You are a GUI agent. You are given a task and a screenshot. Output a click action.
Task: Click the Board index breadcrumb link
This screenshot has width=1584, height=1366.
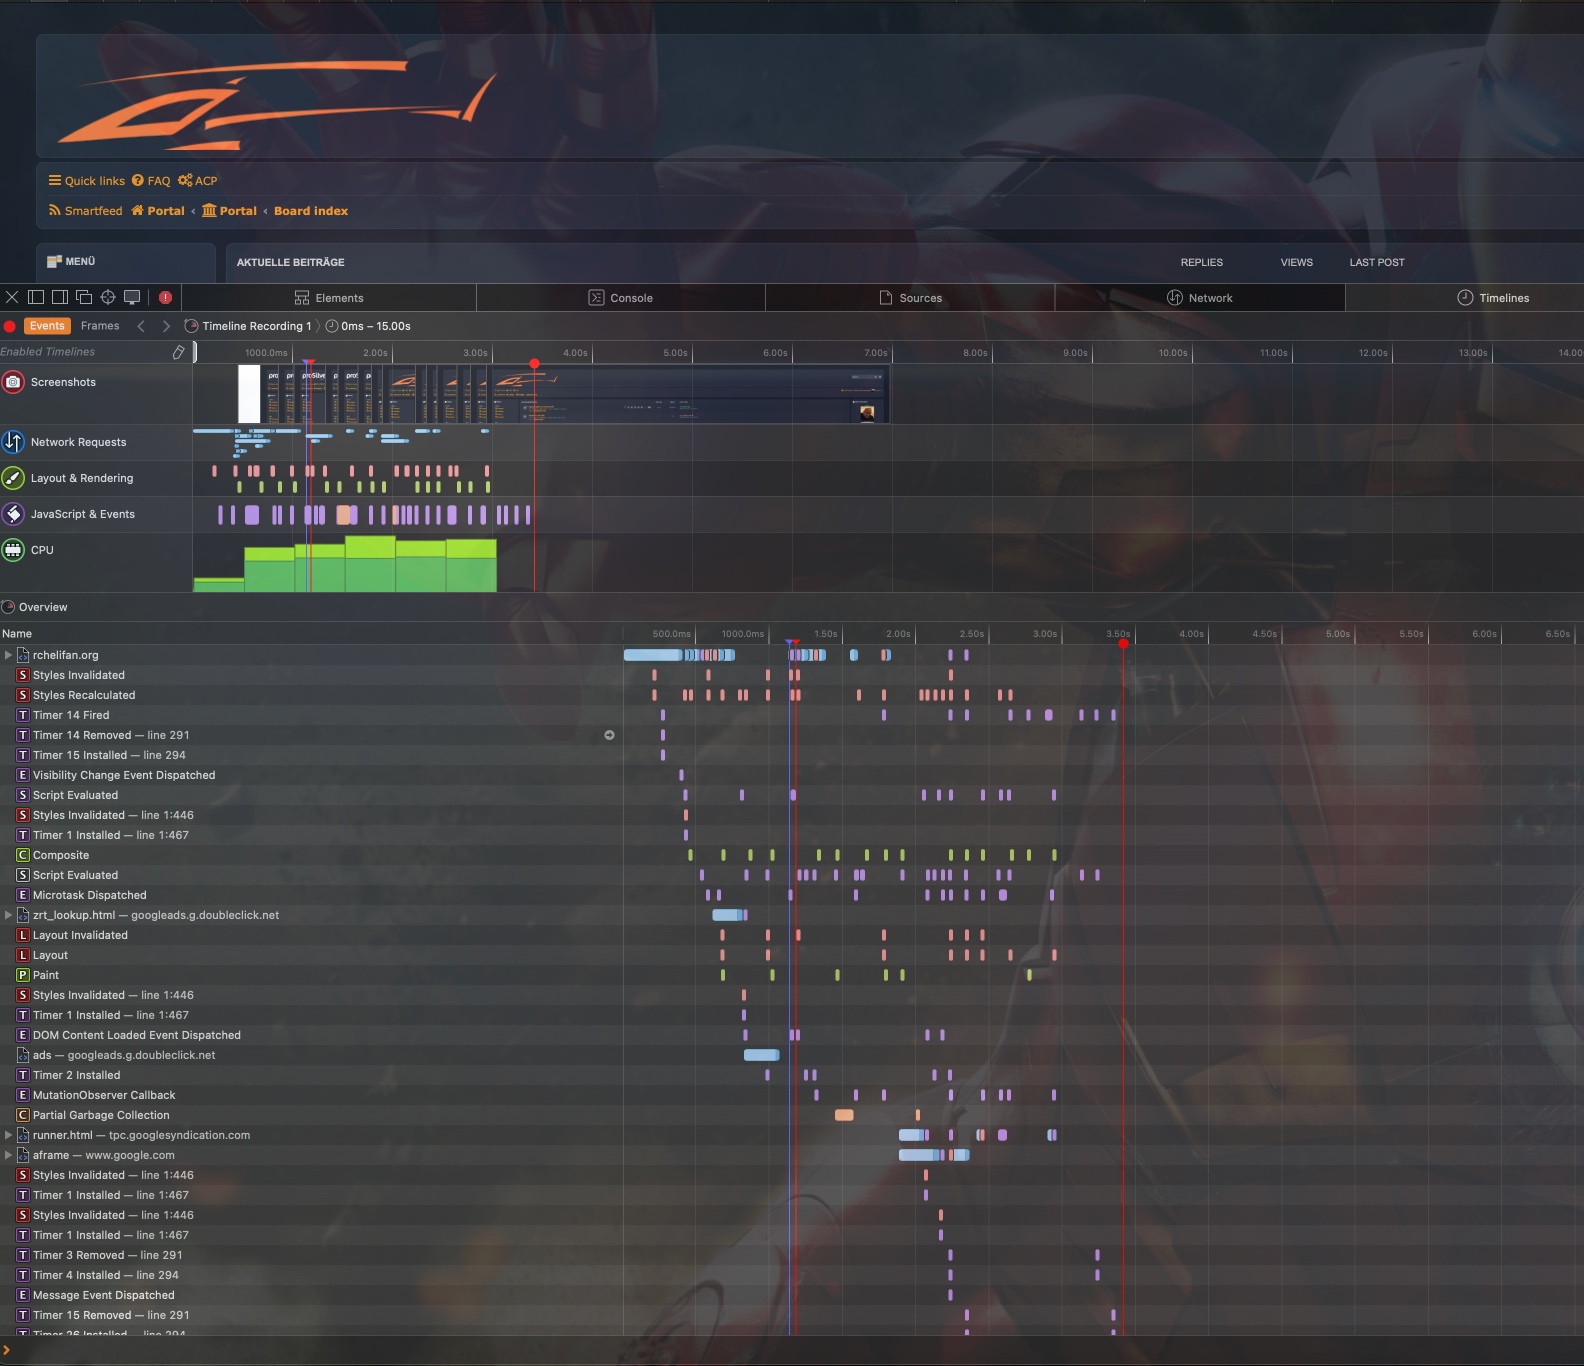pyautogui.click(x=311, y=211)
